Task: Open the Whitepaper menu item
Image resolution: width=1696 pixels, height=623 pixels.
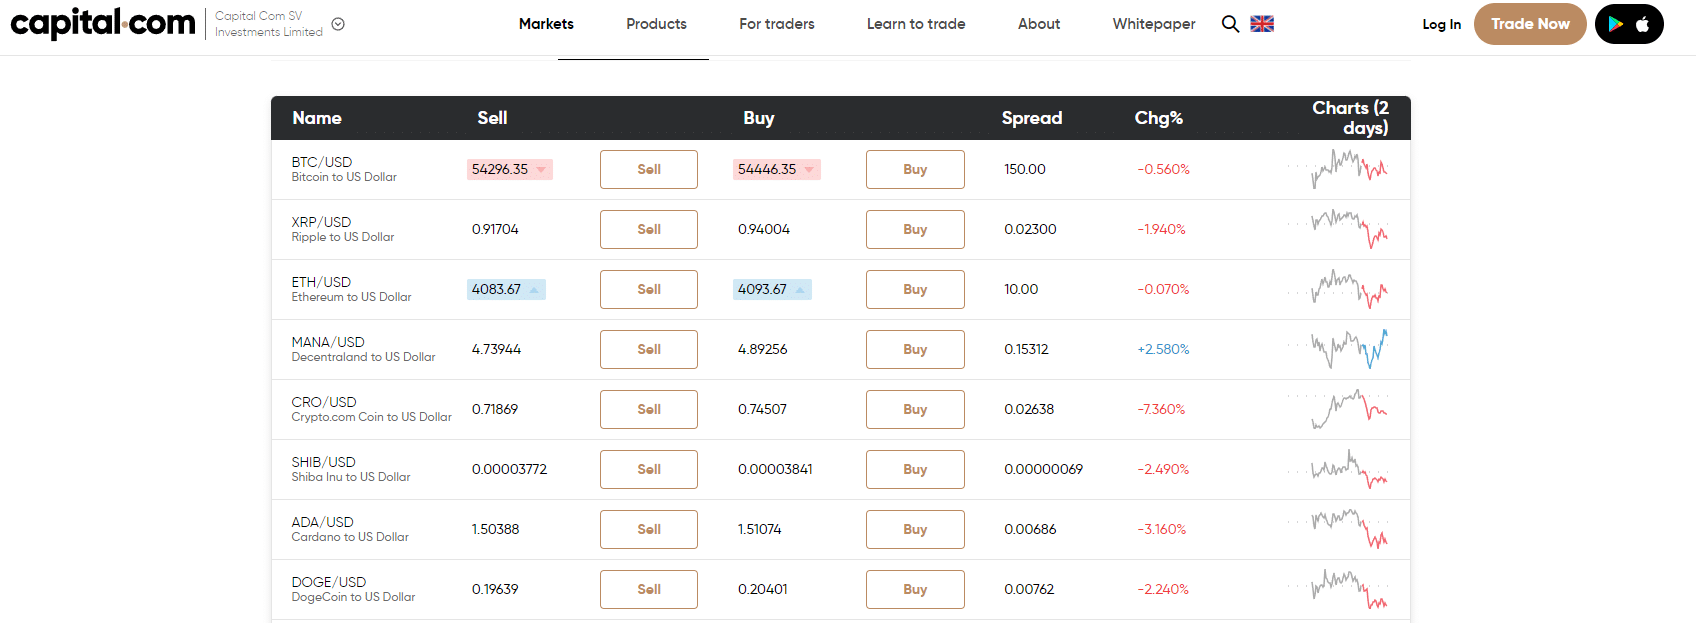Action: 1154,24
